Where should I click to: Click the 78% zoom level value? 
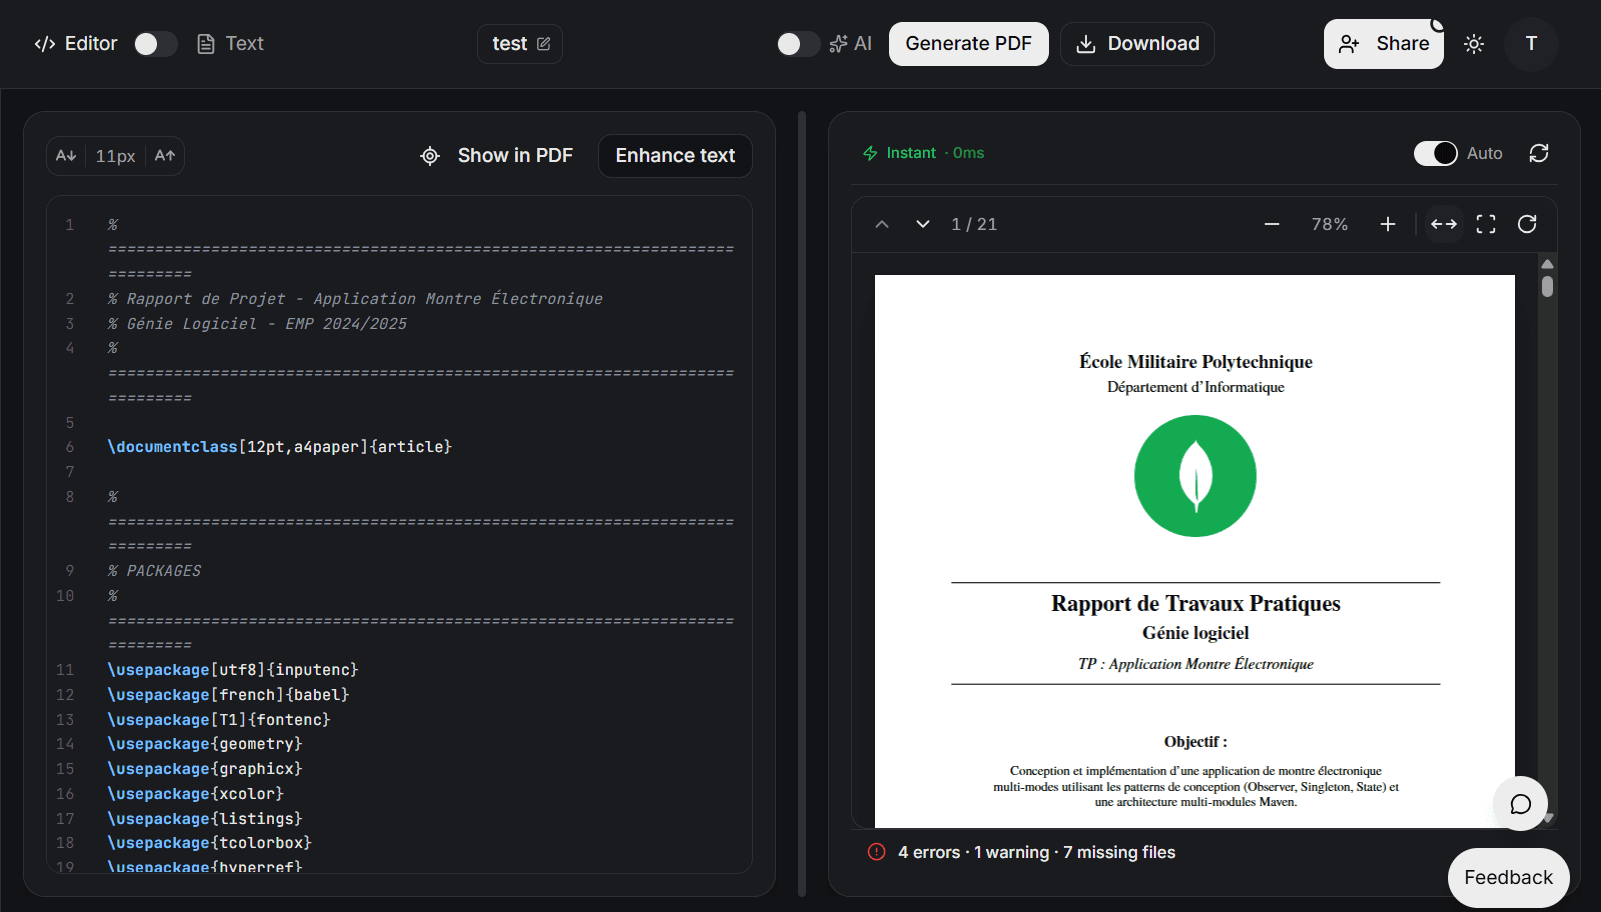1330,224
